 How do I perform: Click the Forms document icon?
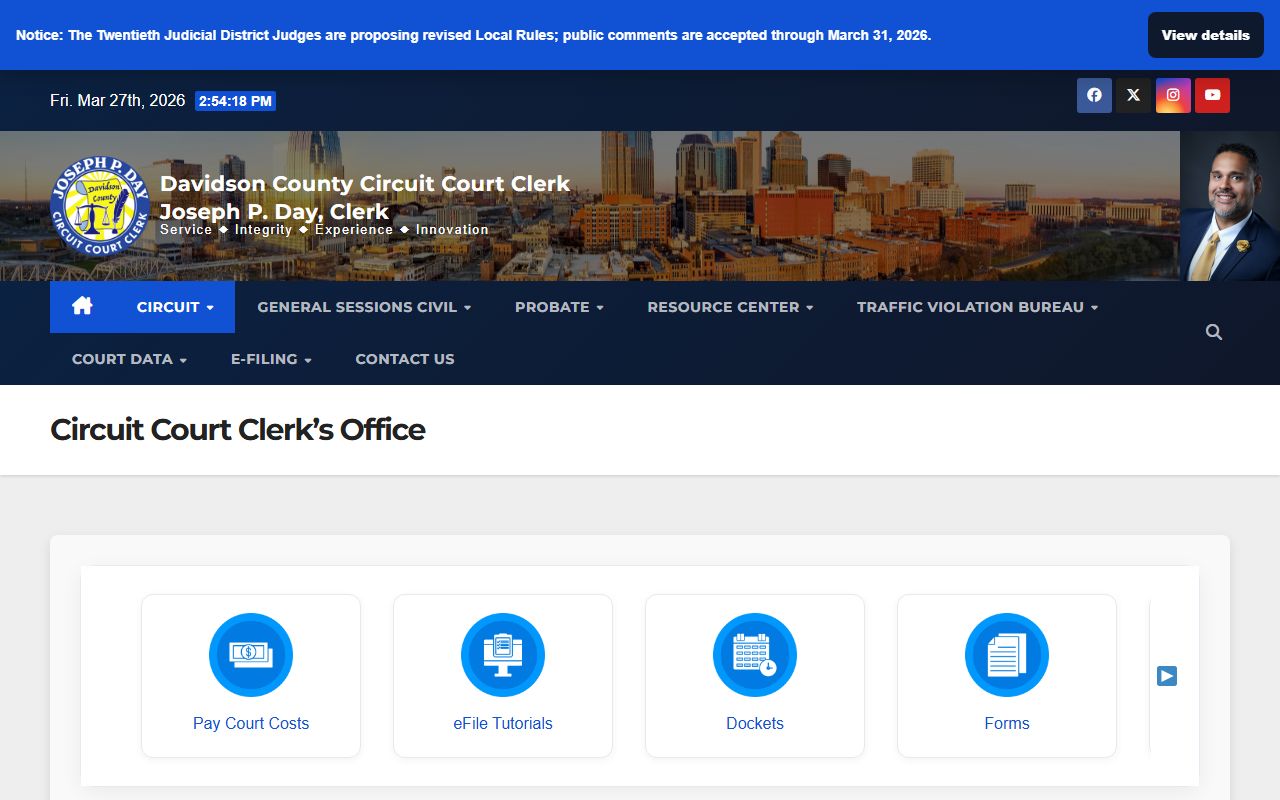(x=1007, y=655)
